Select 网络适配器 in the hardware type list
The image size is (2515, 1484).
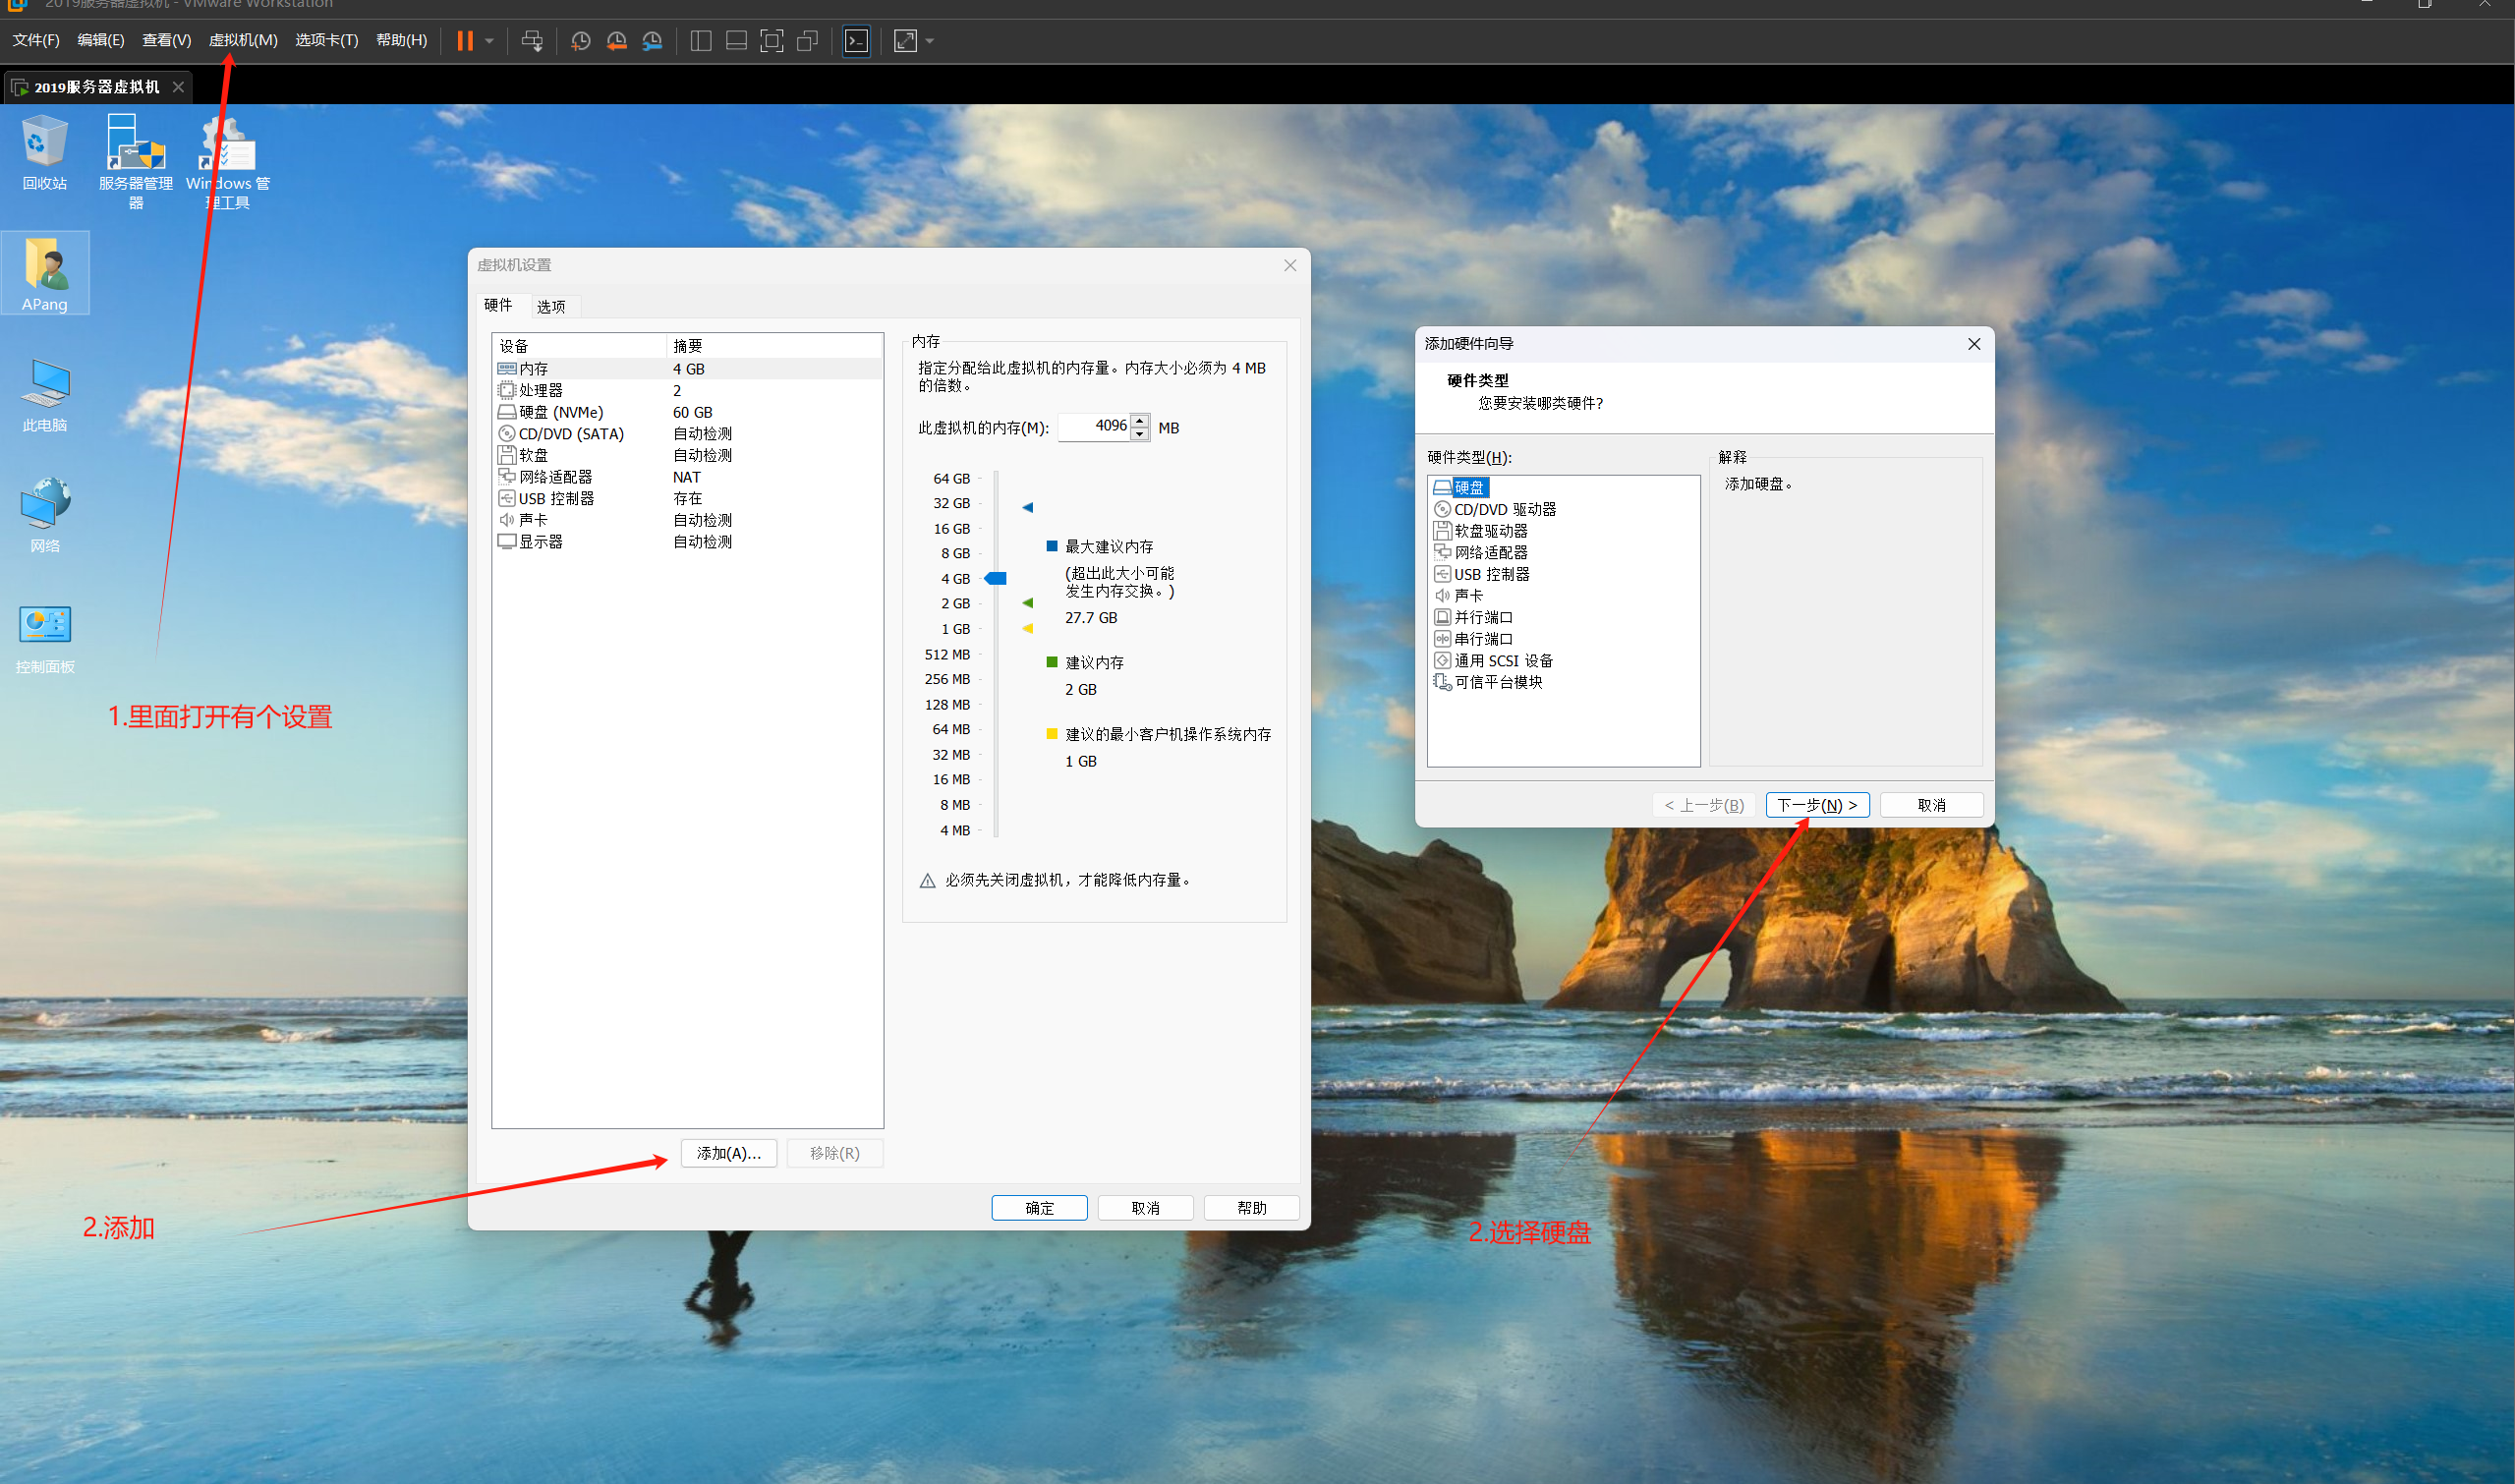click(1490, 552)
